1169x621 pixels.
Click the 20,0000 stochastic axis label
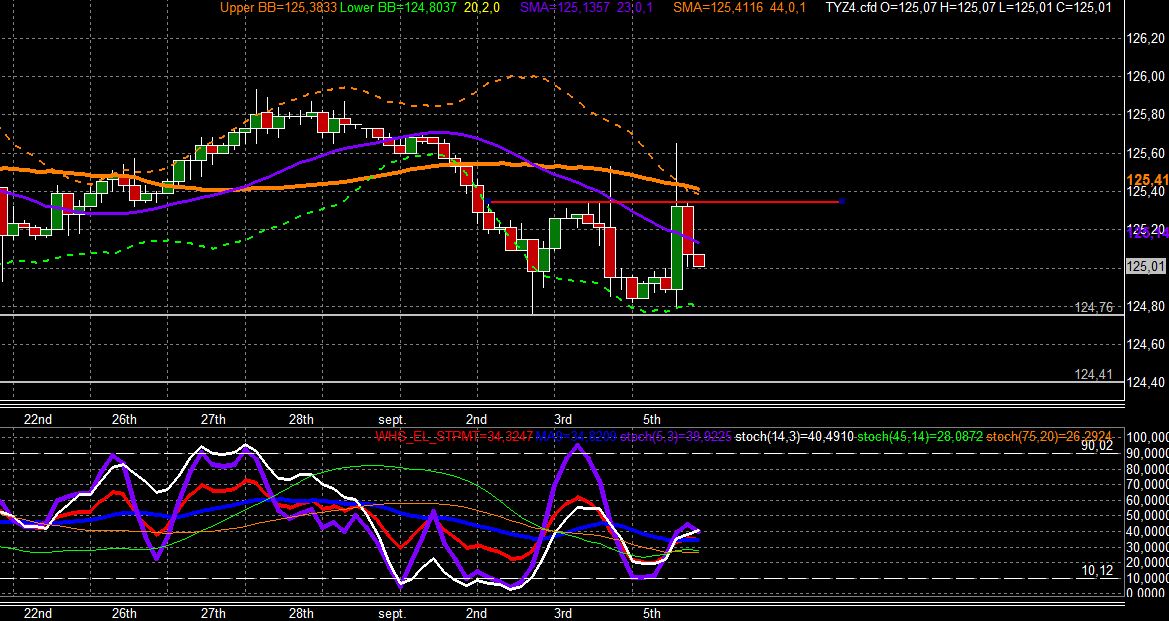(x=1148, y=562)
